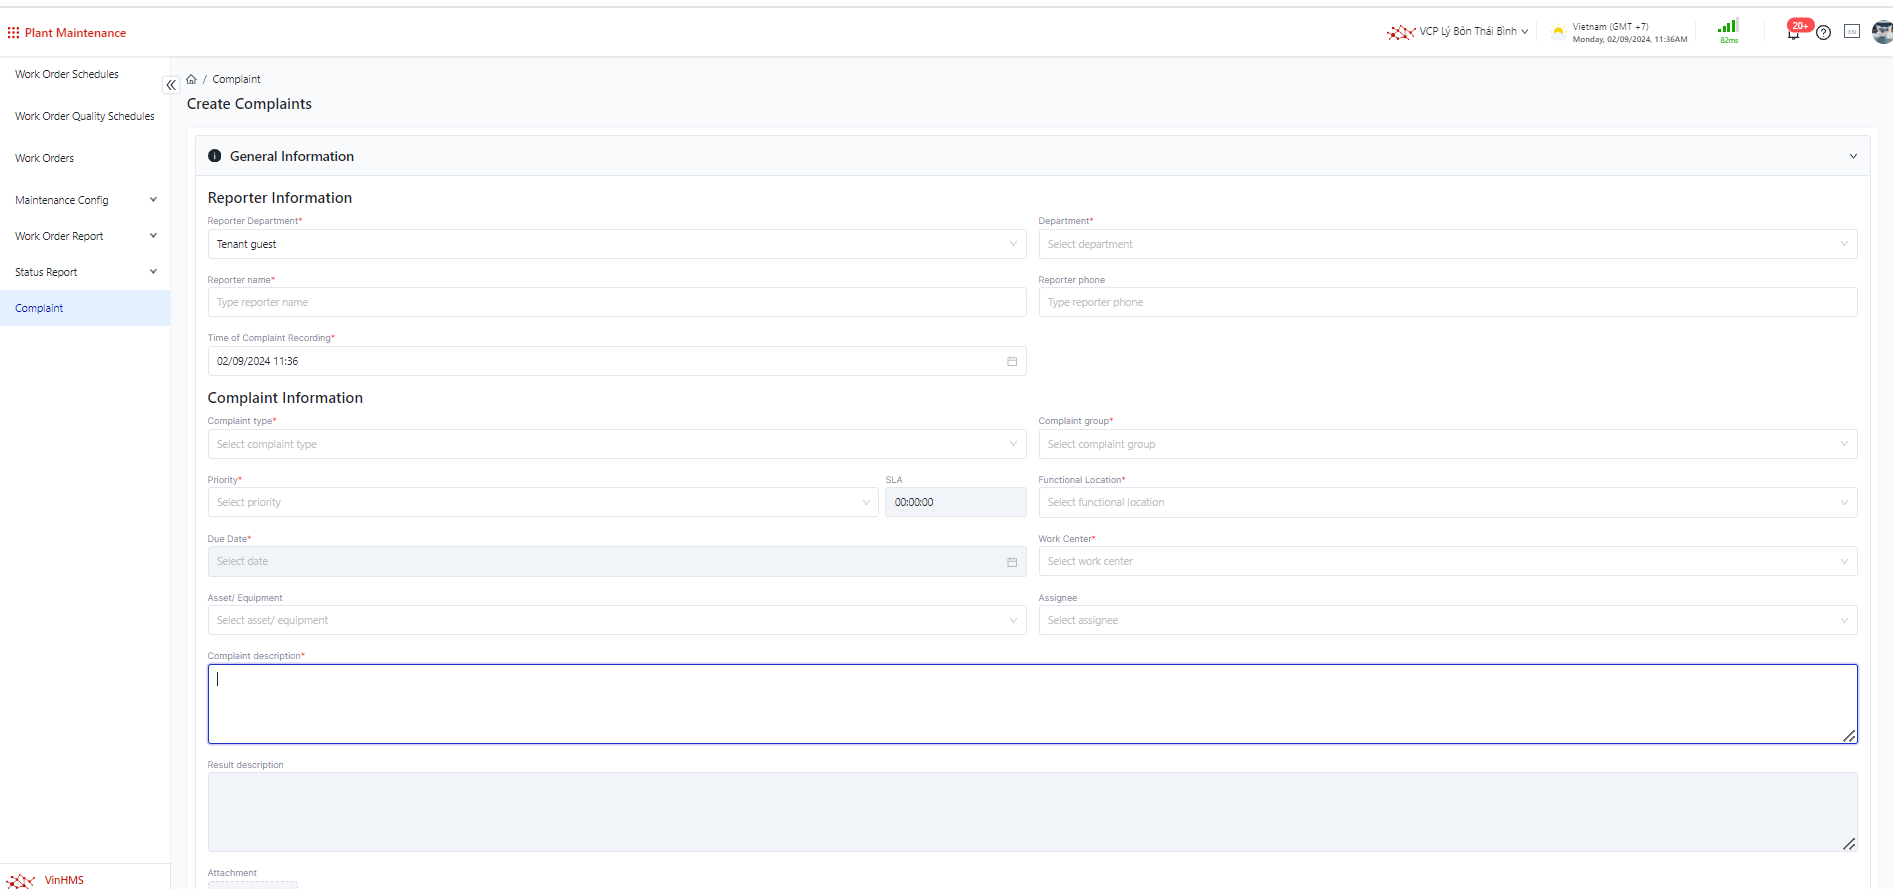The width and height of the screenshot is (1893, 889).
Task: Collapse the sidebar with the double-chevron icon
Action: pyautogui.click(x=171, y=85)
